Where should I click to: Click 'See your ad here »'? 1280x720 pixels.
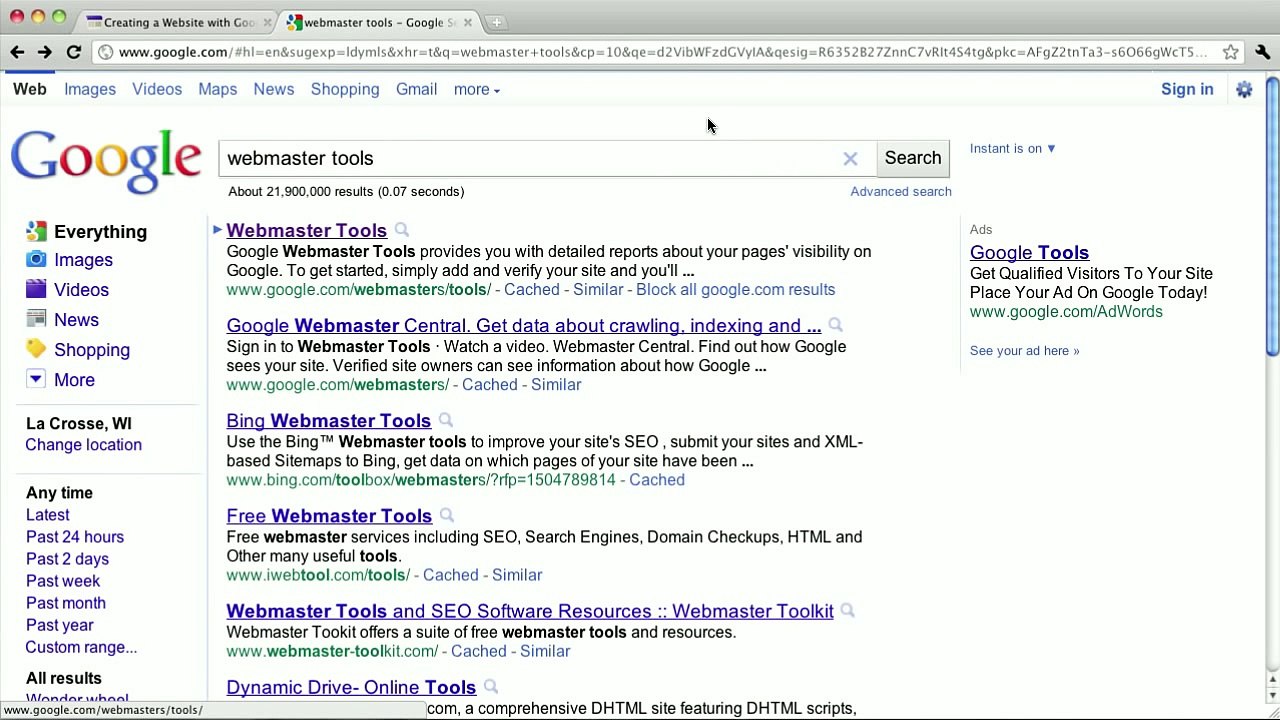pos(1024,351)
